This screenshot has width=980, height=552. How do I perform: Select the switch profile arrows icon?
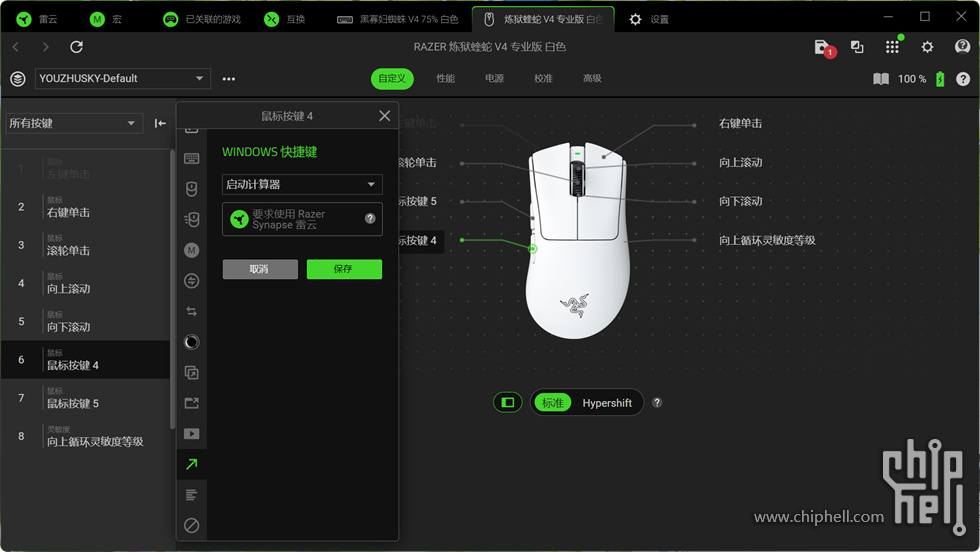tap(192, 311)
